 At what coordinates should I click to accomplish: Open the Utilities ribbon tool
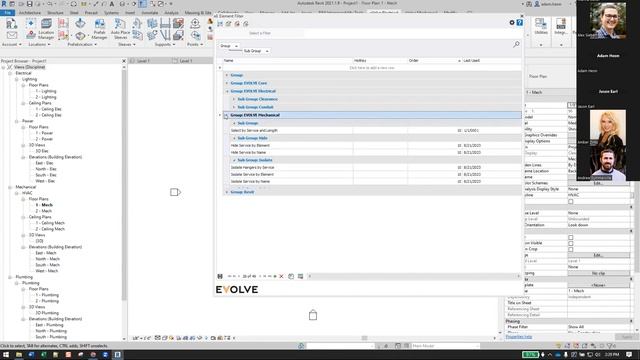click(541, 27)
